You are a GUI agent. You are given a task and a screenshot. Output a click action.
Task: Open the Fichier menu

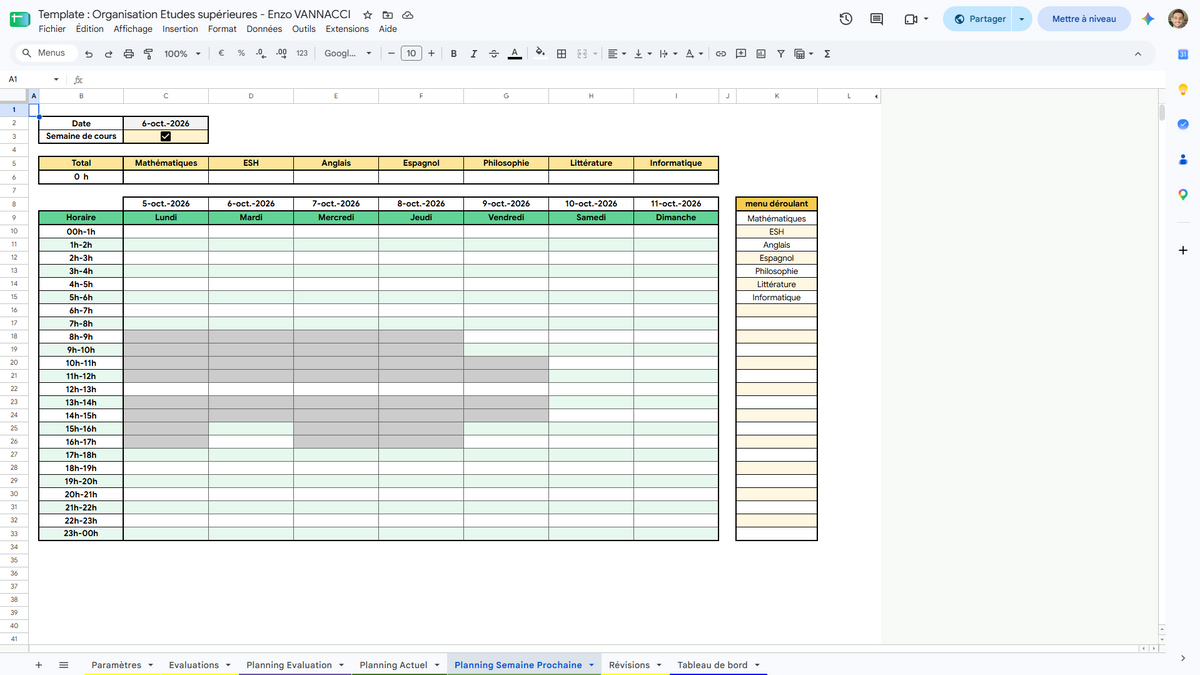pyautogui.click(x=52, y=29)
